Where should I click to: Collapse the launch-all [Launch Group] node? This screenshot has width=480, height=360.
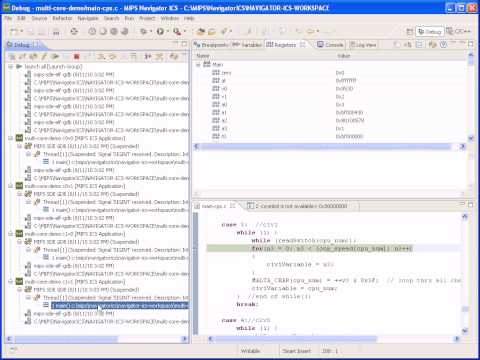(10, 67)
